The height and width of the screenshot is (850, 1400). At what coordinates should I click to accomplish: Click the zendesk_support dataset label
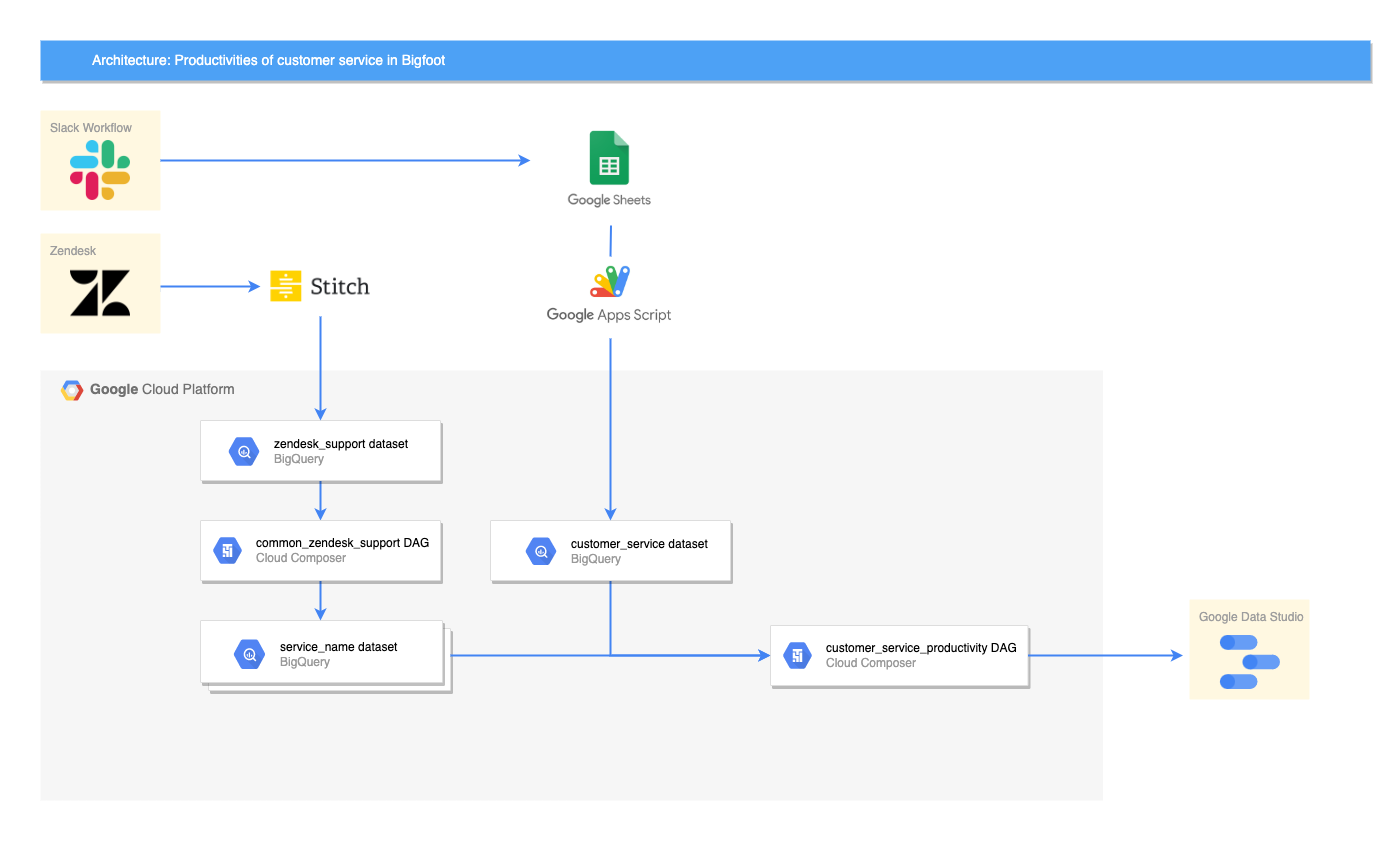[340, 444]
